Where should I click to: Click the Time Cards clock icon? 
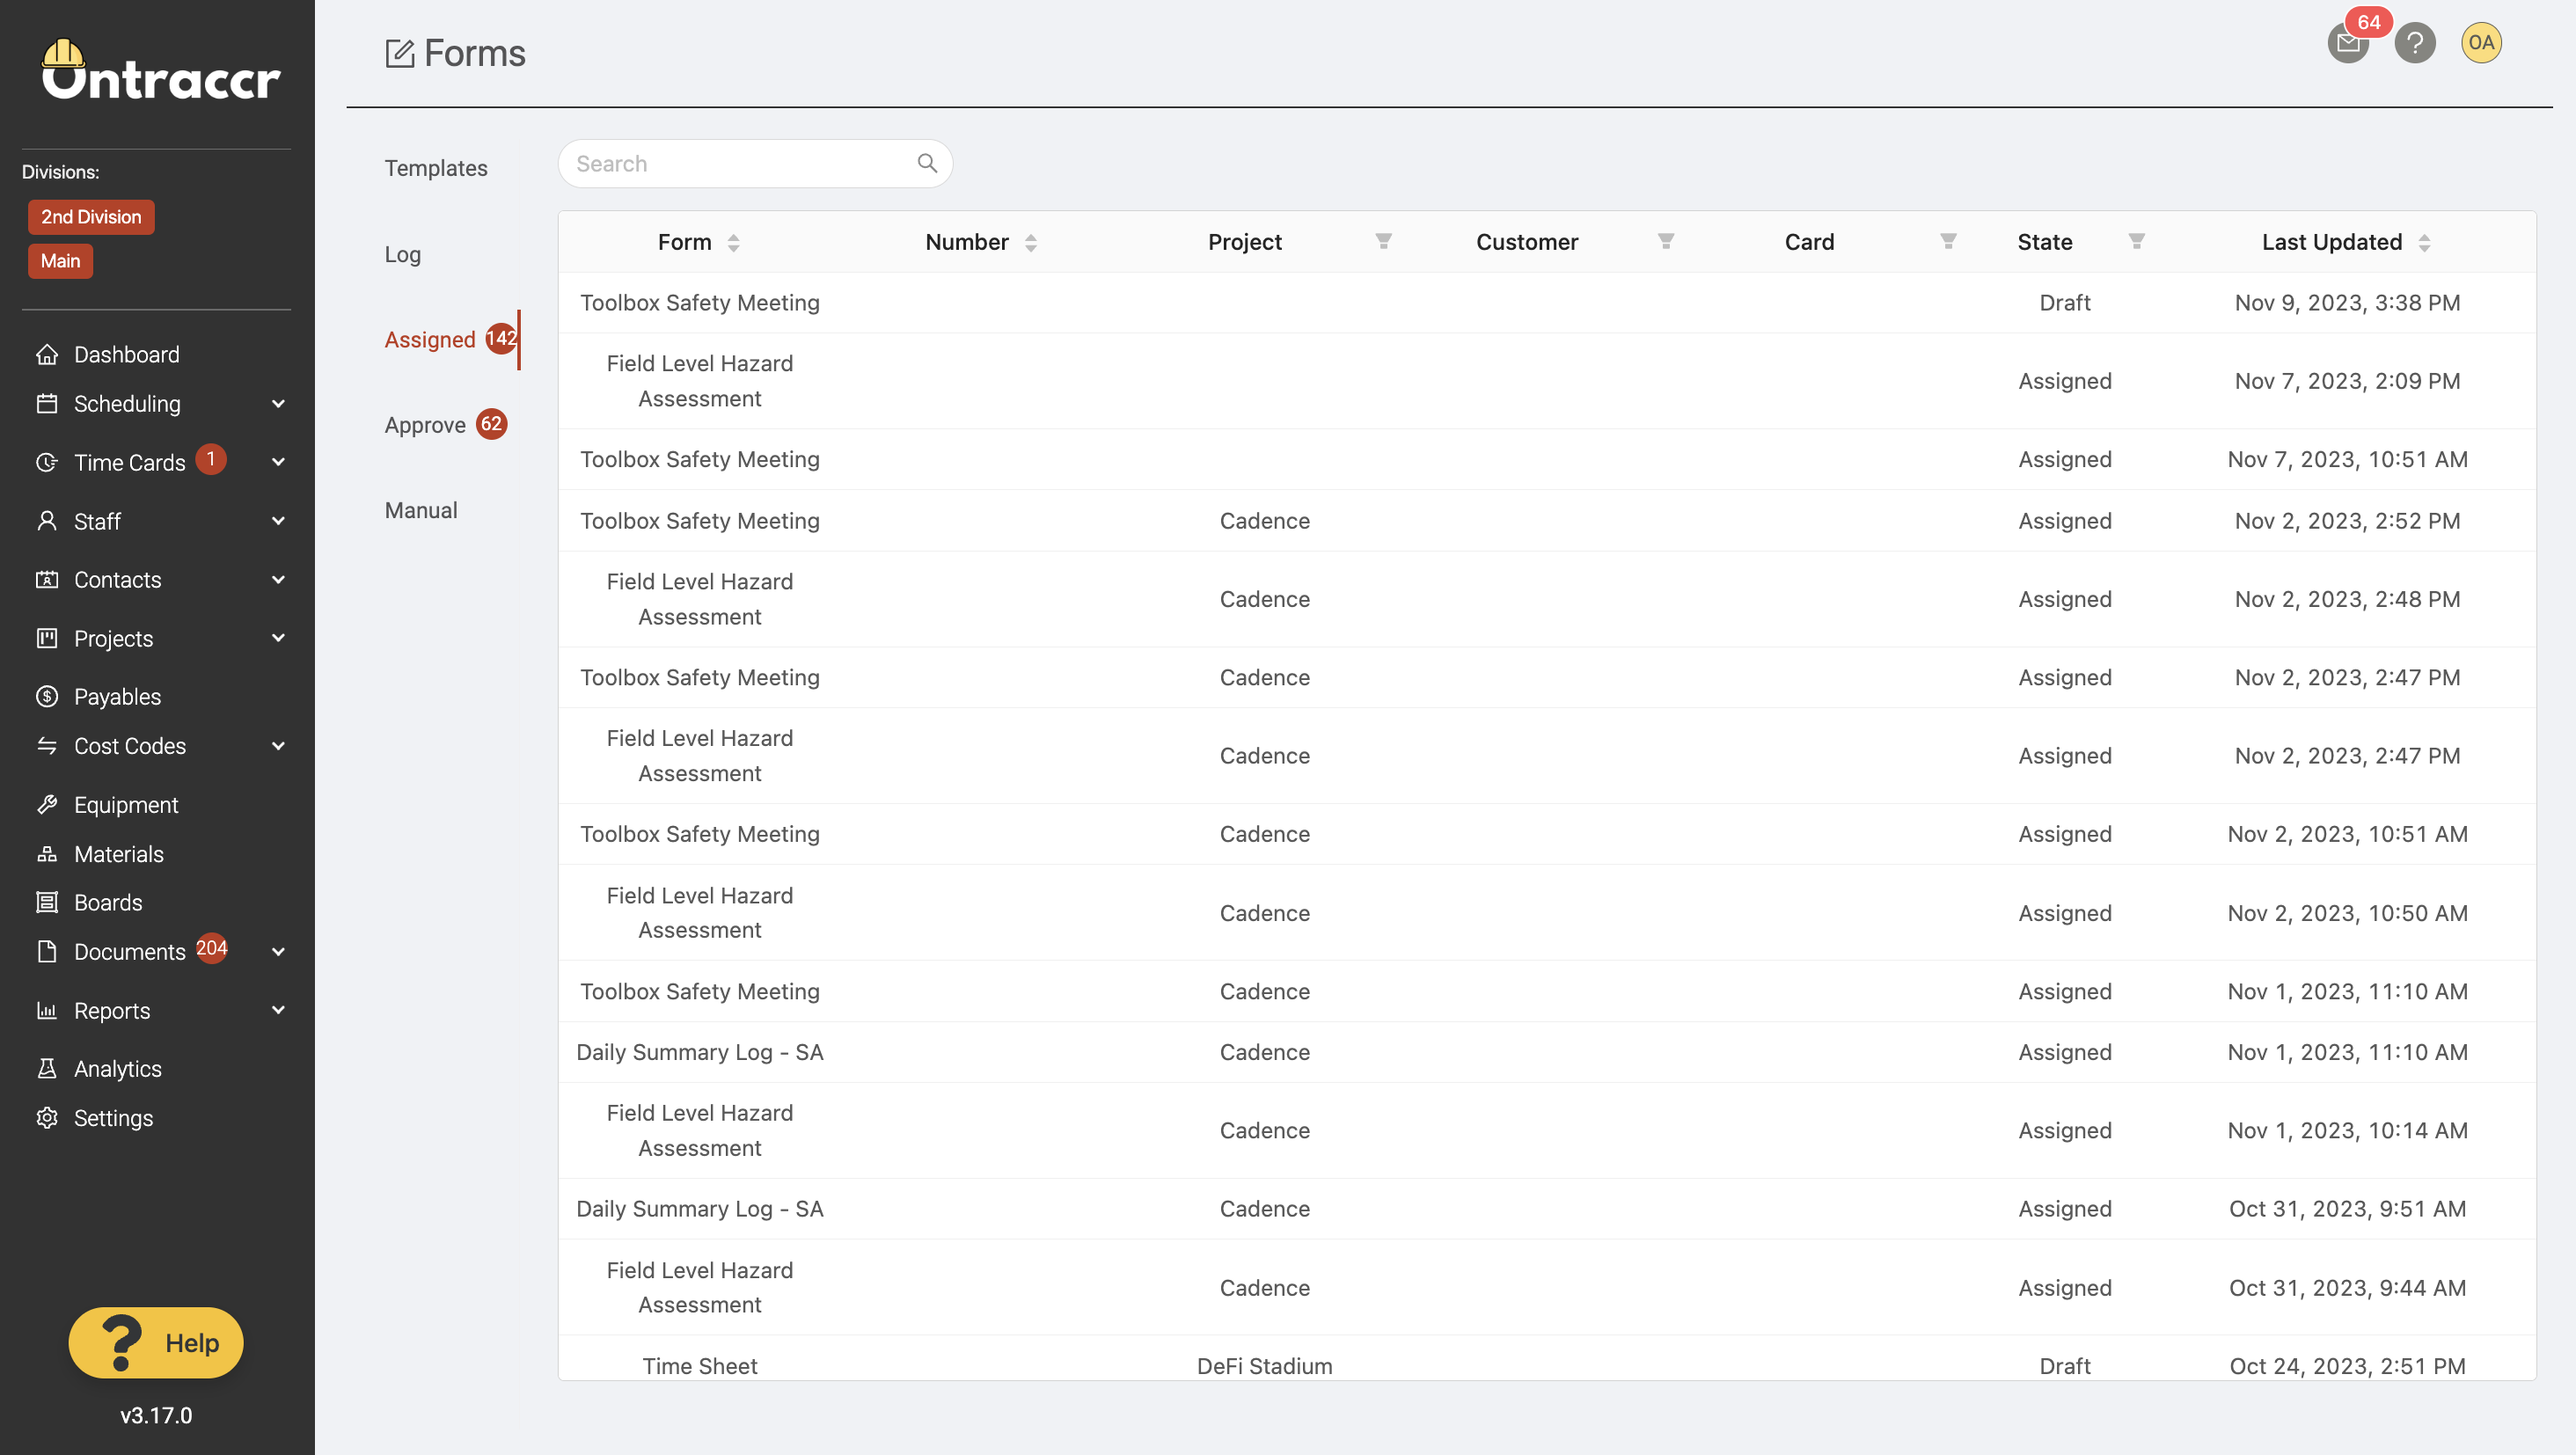click(x=47, y=462)
